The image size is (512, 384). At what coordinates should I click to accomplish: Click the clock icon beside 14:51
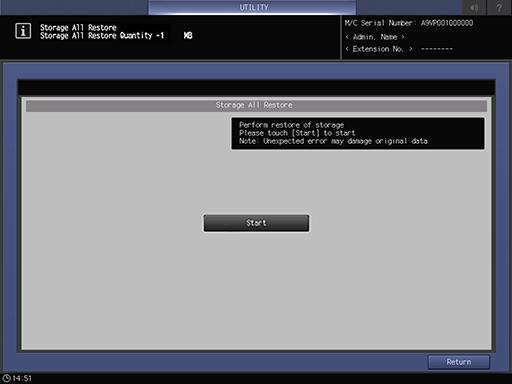6,379
